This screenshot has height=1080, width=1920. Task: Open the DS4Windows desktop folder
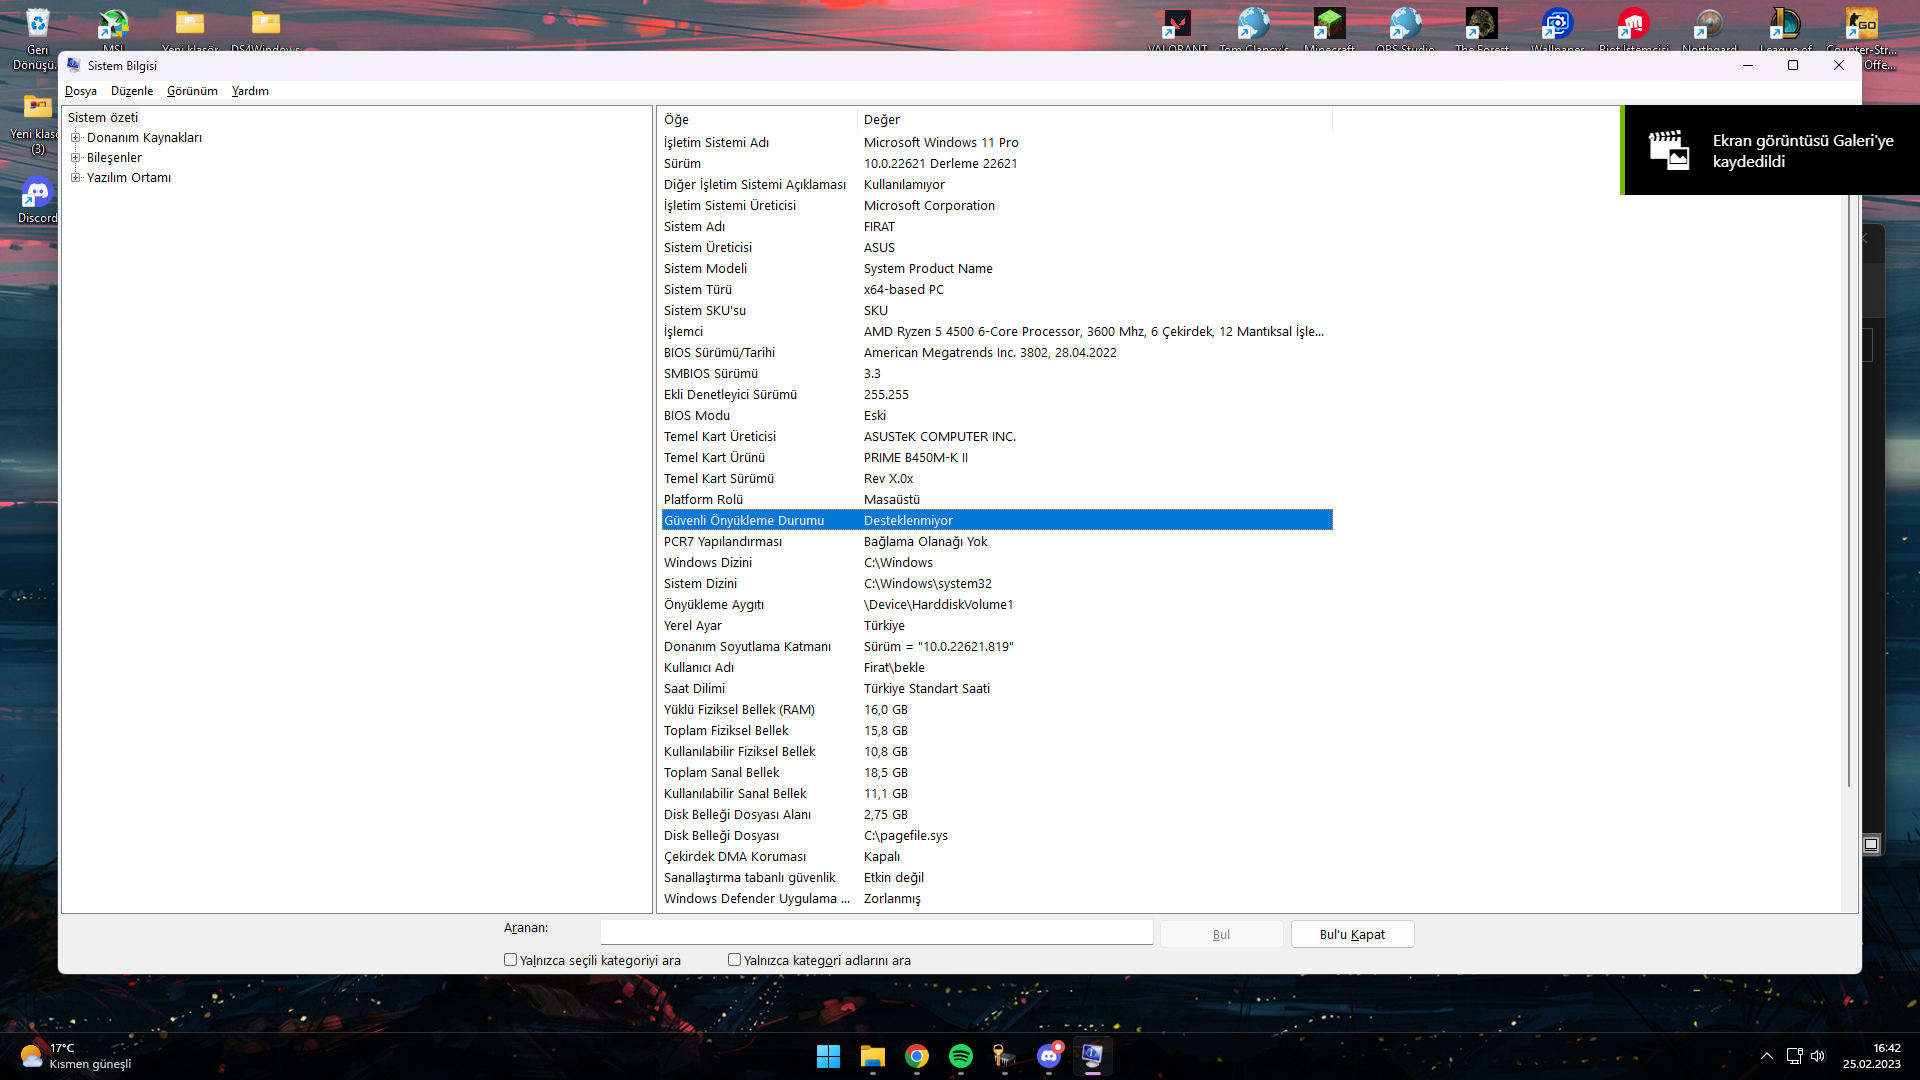(x=265, y=28)
